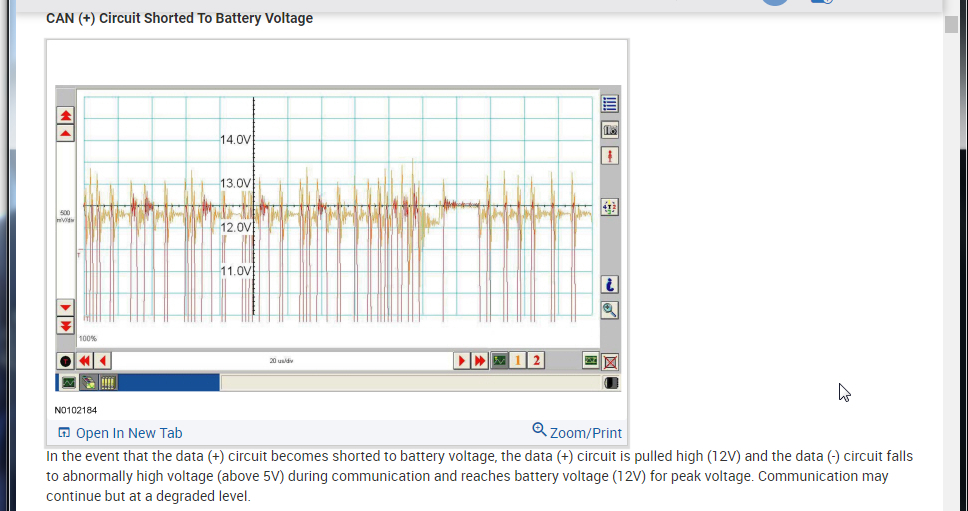The image size is (968, 511).
Task: Click the red person icon on scope
Action: coord(609,156)
